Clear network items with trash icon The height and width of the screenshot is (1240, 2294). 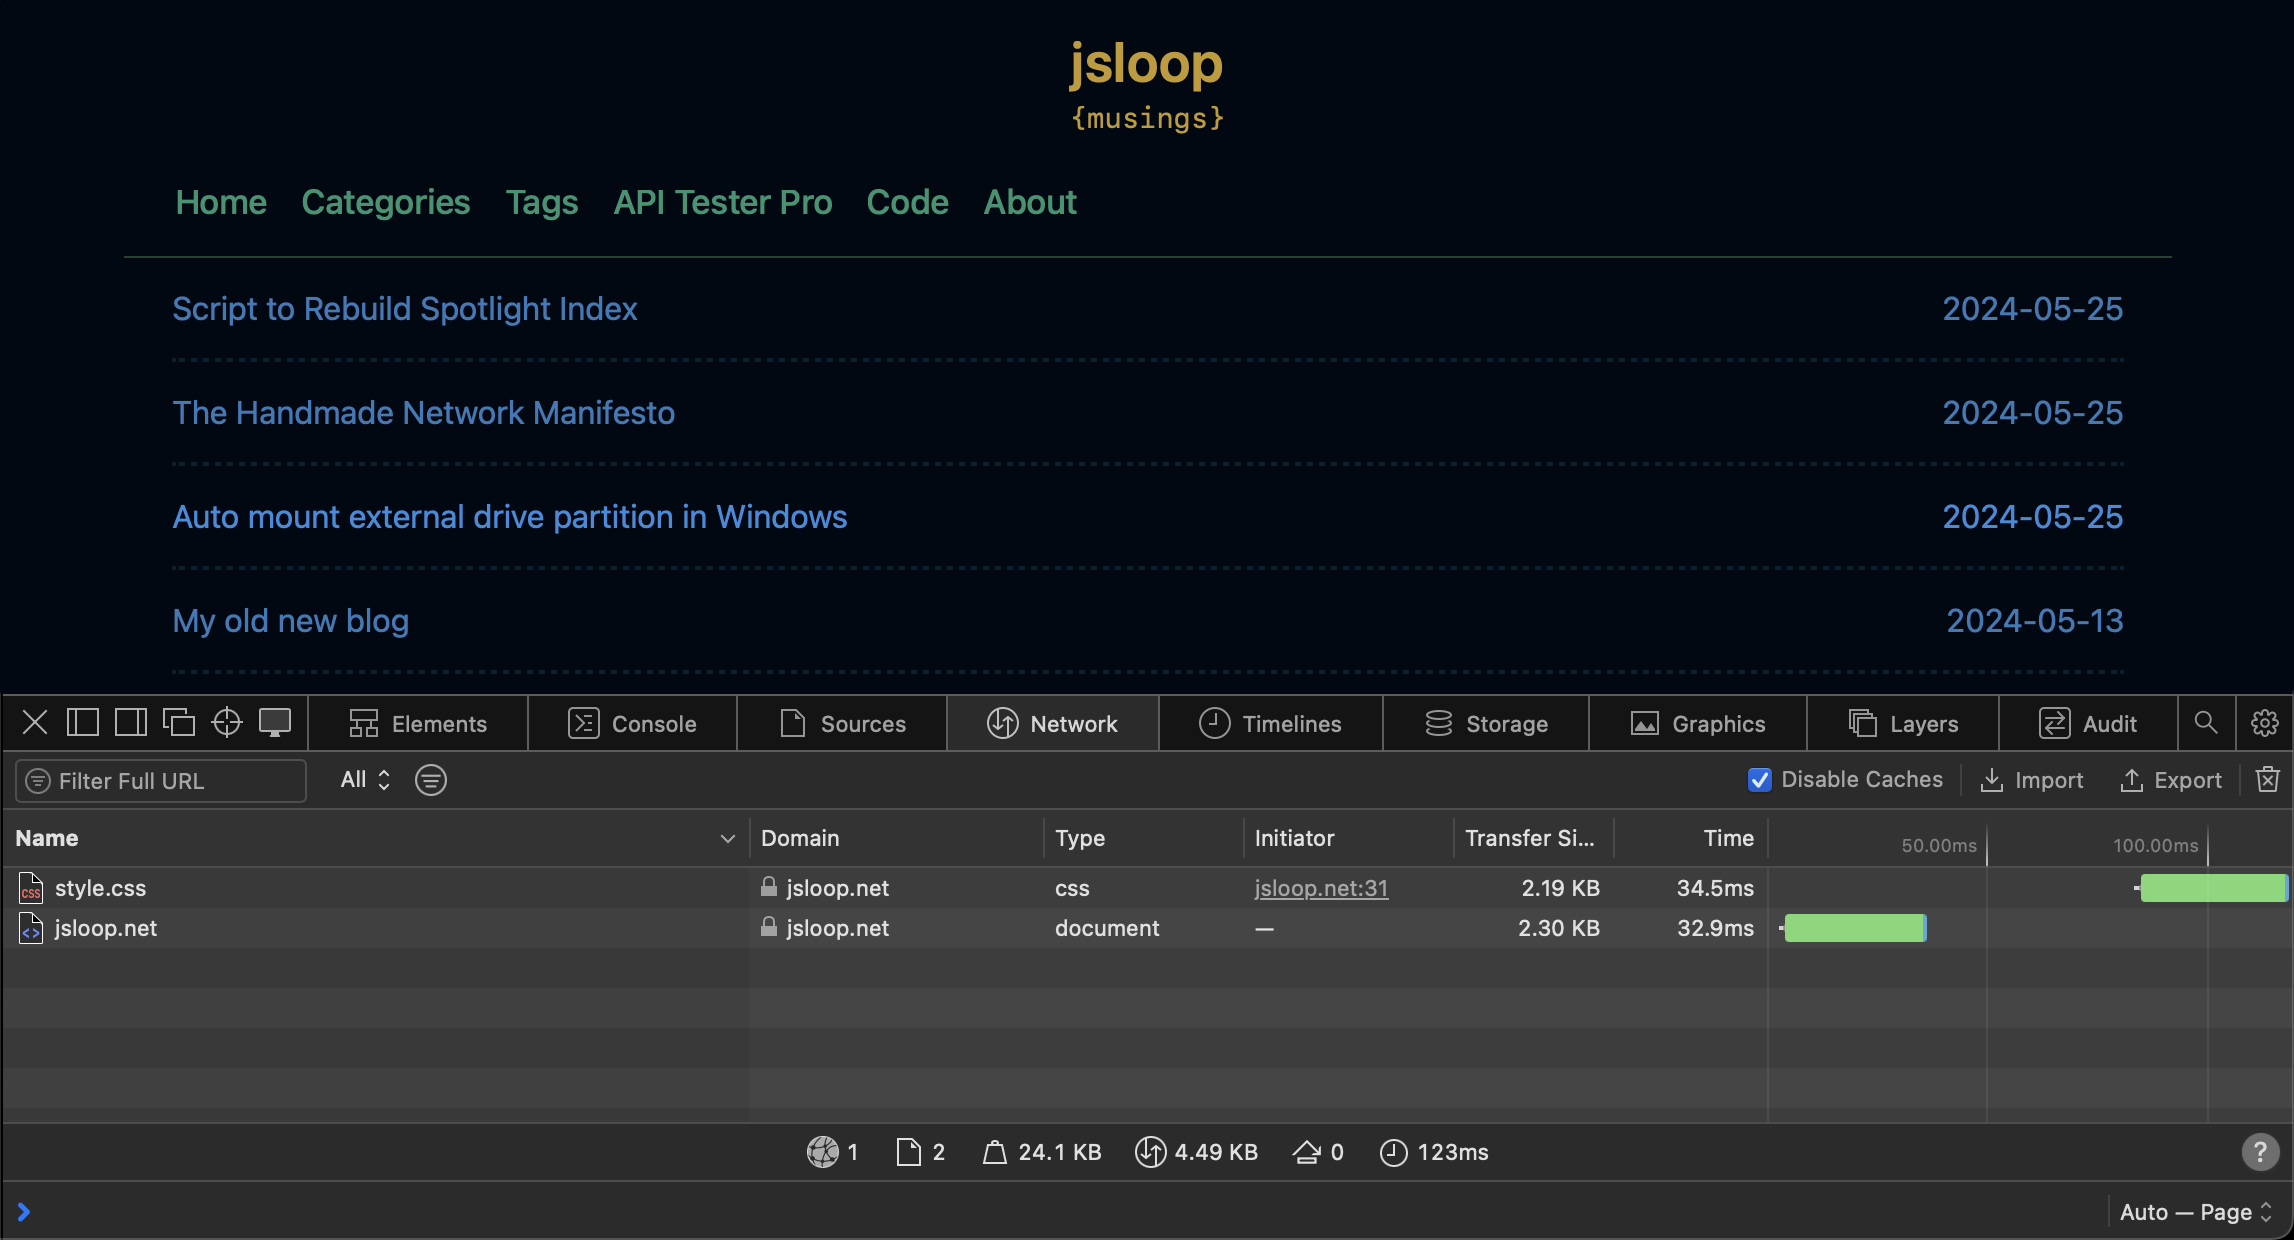click(x=2267, y=780)
